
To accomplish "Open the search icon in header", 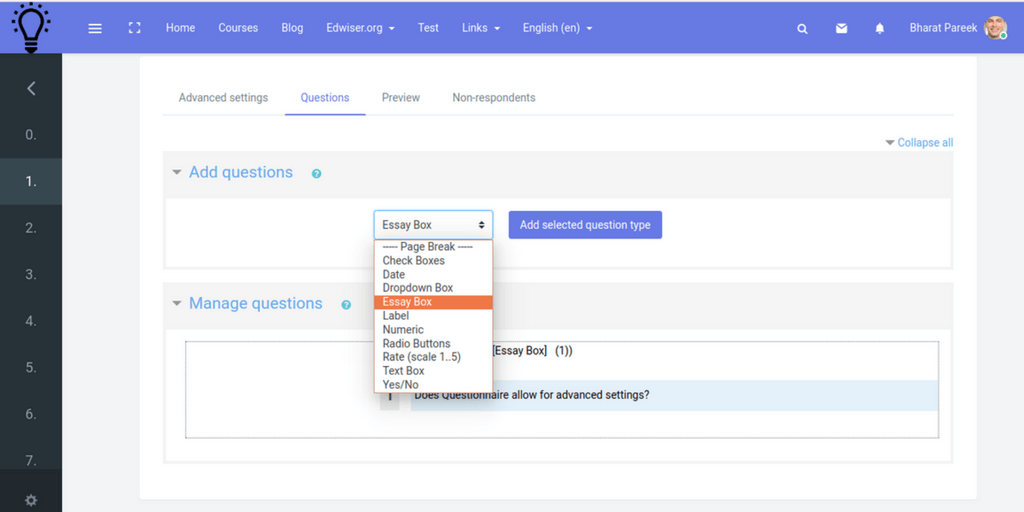I will point(803,29).
